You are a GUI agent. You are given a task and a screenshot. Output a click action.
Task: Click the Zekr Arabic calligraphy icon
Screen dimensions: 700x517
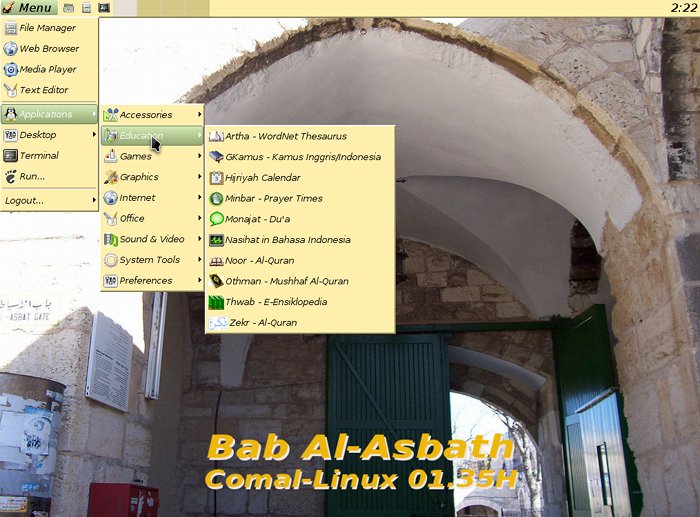tap(218, 323)
